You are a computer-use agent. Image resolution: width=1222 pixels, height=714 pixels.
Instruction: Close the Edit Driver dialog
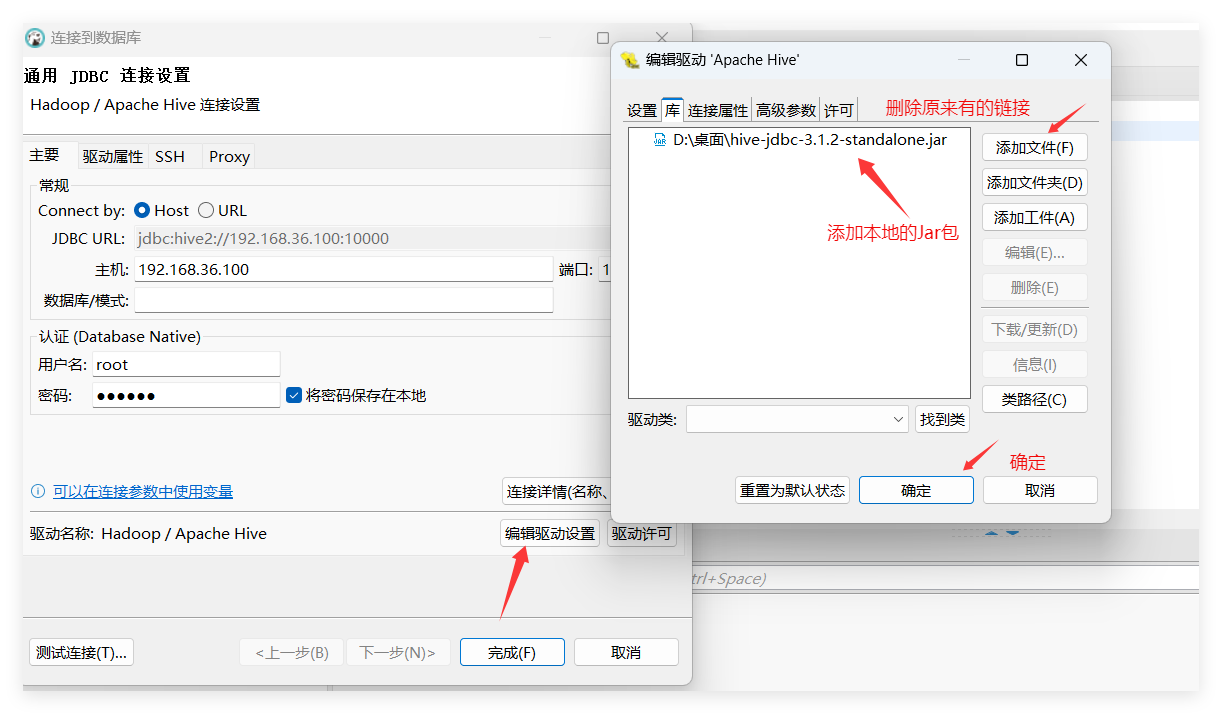point(1081,60)
